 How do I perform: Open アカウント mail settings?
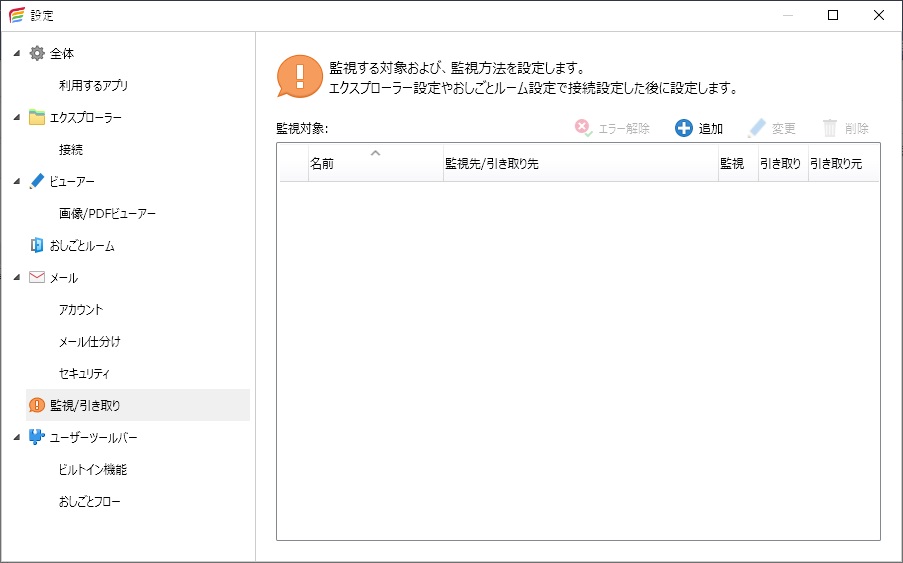pos(81,310)
